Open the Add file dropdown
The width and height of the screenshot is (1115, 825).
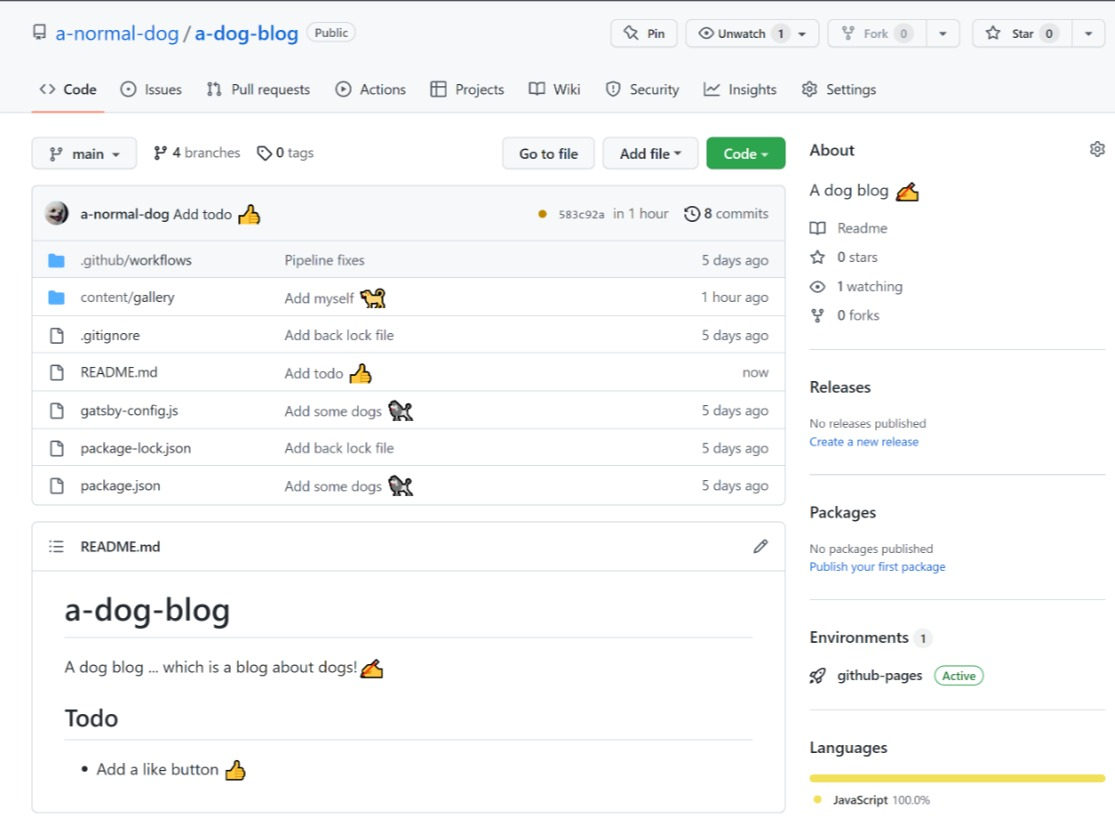click(x=650, y=154)
